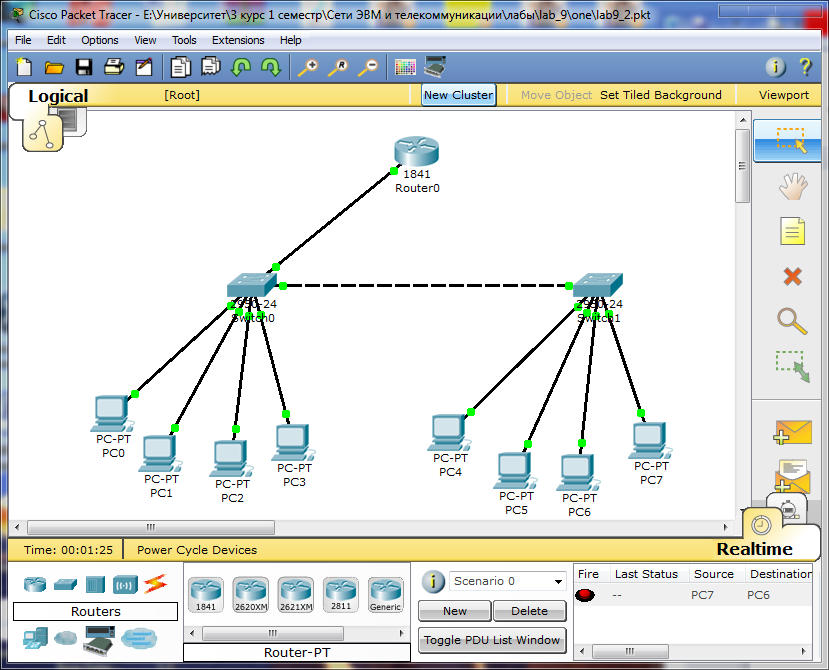The width and height of the screenshot is (829, 670).
Task: Save the network with the floppy icon
Action: [x=84, y=67]
